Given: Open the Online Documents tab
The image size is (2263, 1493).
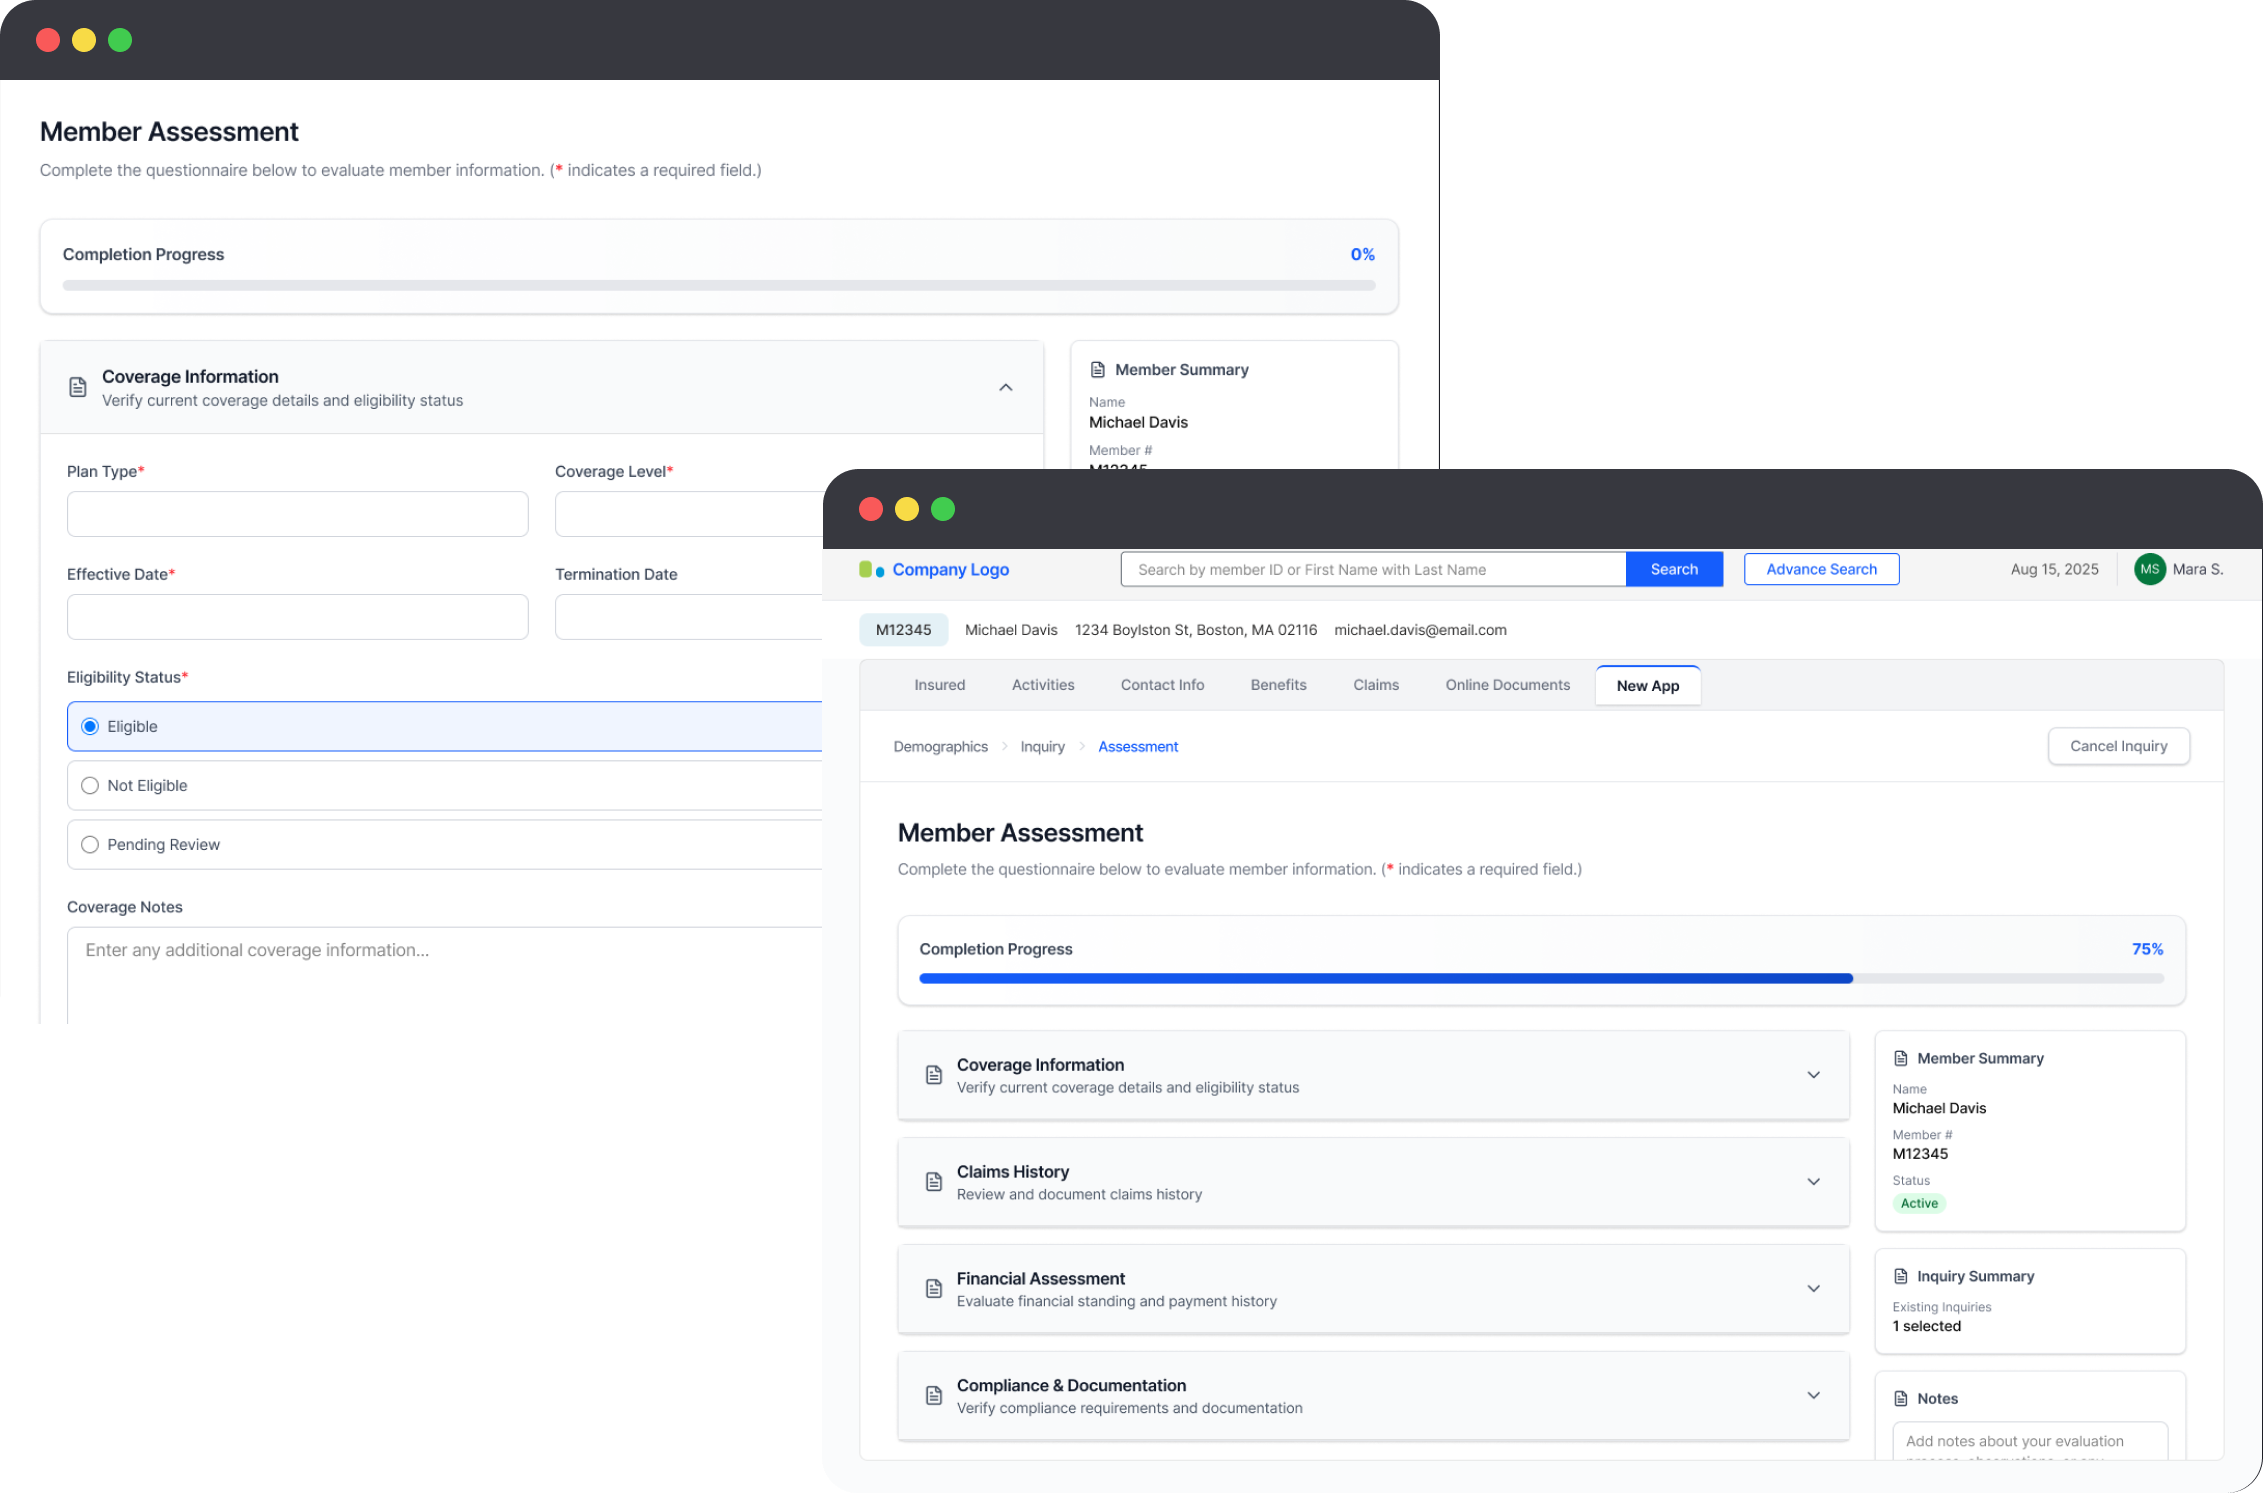Looking at the screenshot, I should (x=1507, y=685).
